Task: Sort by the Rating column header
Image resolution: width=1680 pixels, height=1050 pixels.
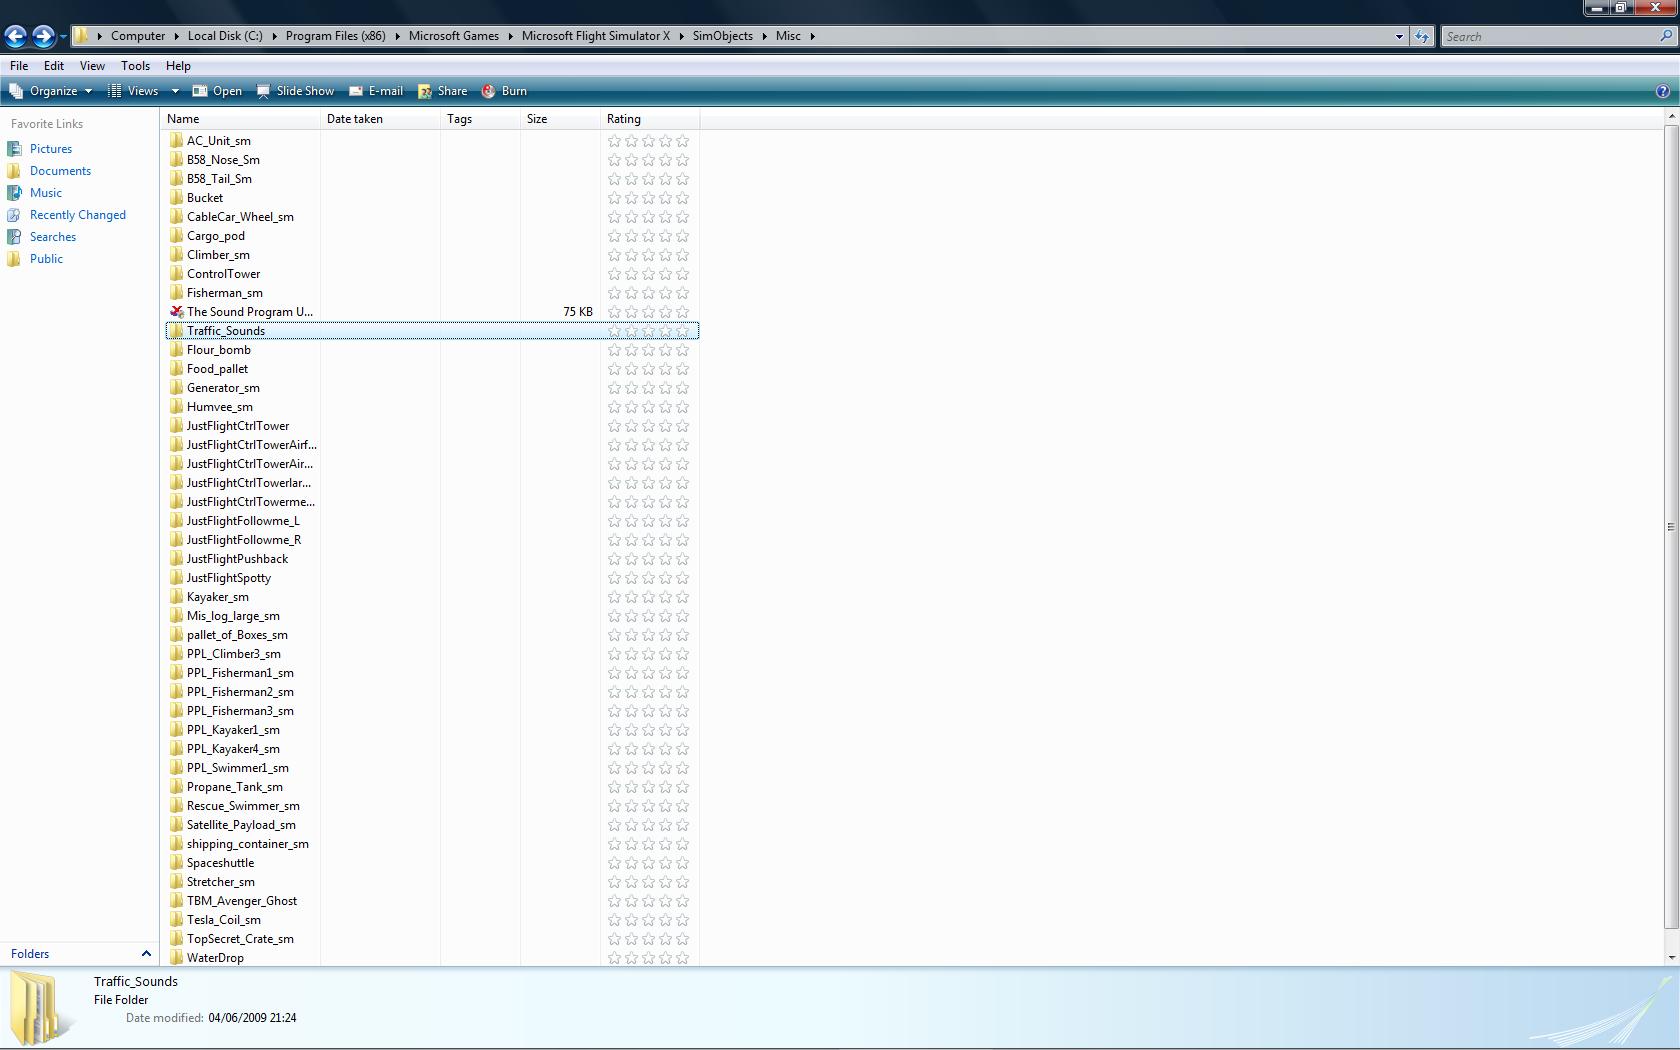Action: (650, 119)
